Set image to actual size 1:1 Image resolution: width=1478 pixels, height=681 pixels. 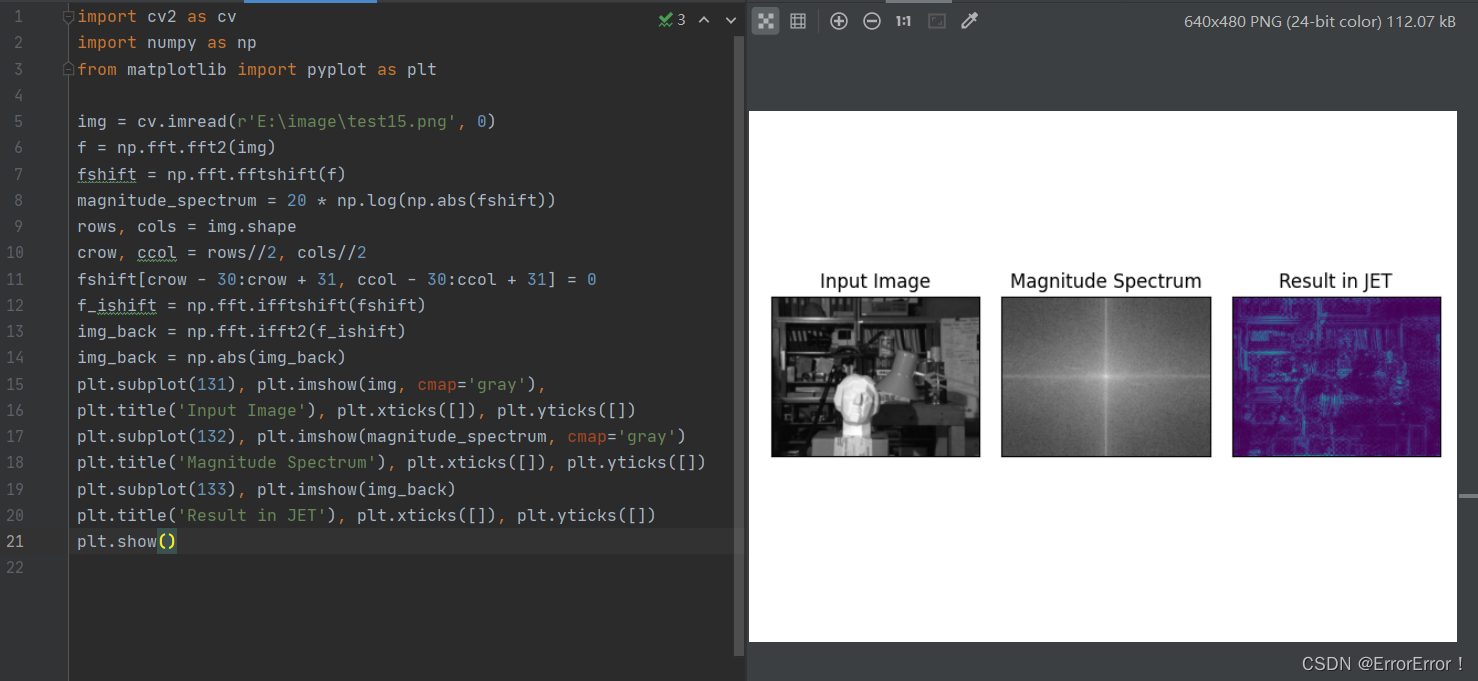coord(904,21)
